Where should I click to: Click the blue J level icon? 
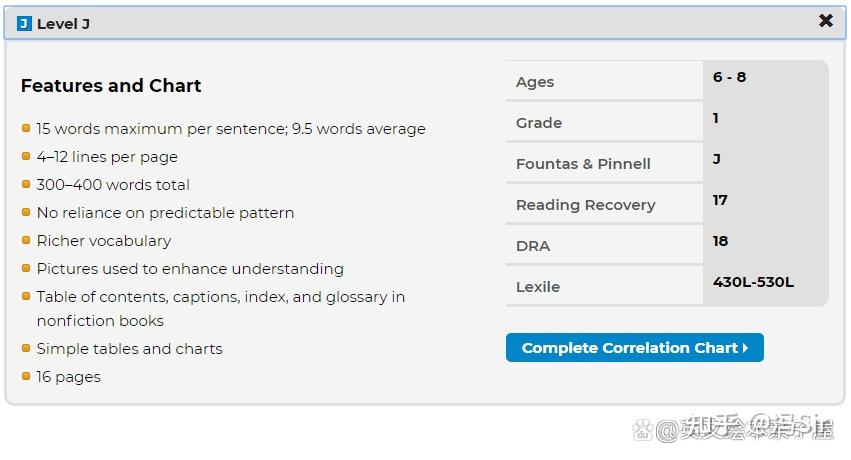click(24, 23)
